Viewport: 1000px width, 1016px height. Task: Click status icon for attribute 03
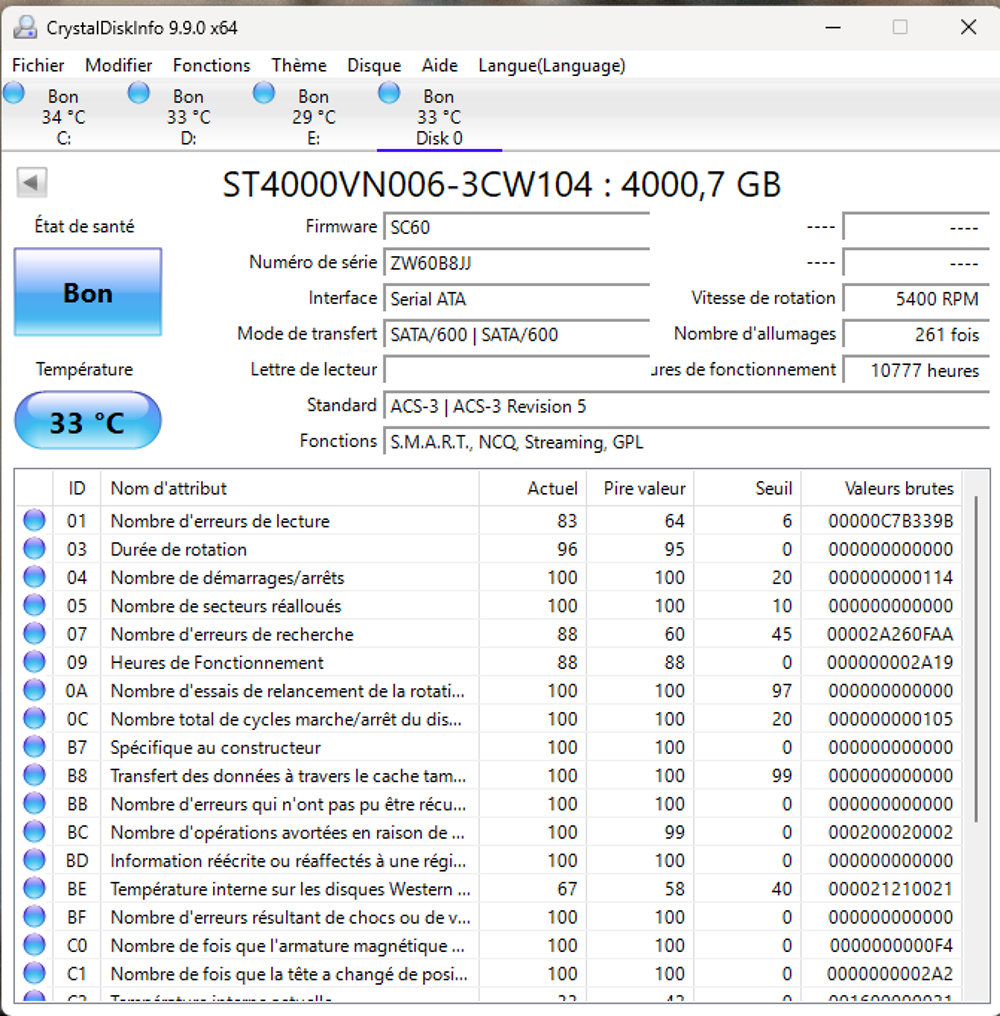34,549
